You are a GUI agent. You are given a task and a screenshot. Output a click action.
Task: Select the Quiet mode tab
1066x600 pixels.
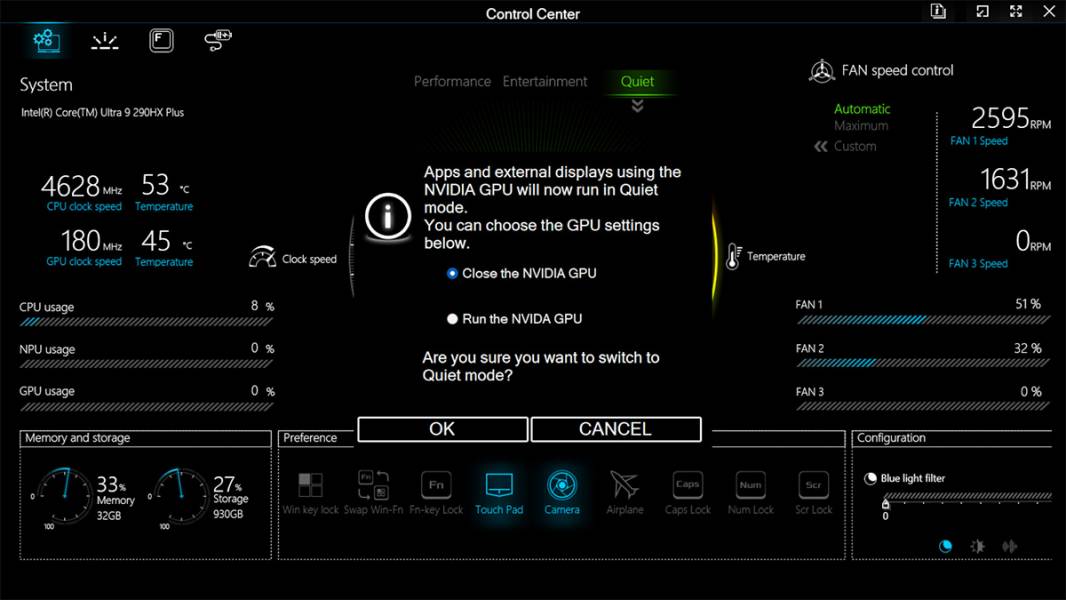coord(637,82)
